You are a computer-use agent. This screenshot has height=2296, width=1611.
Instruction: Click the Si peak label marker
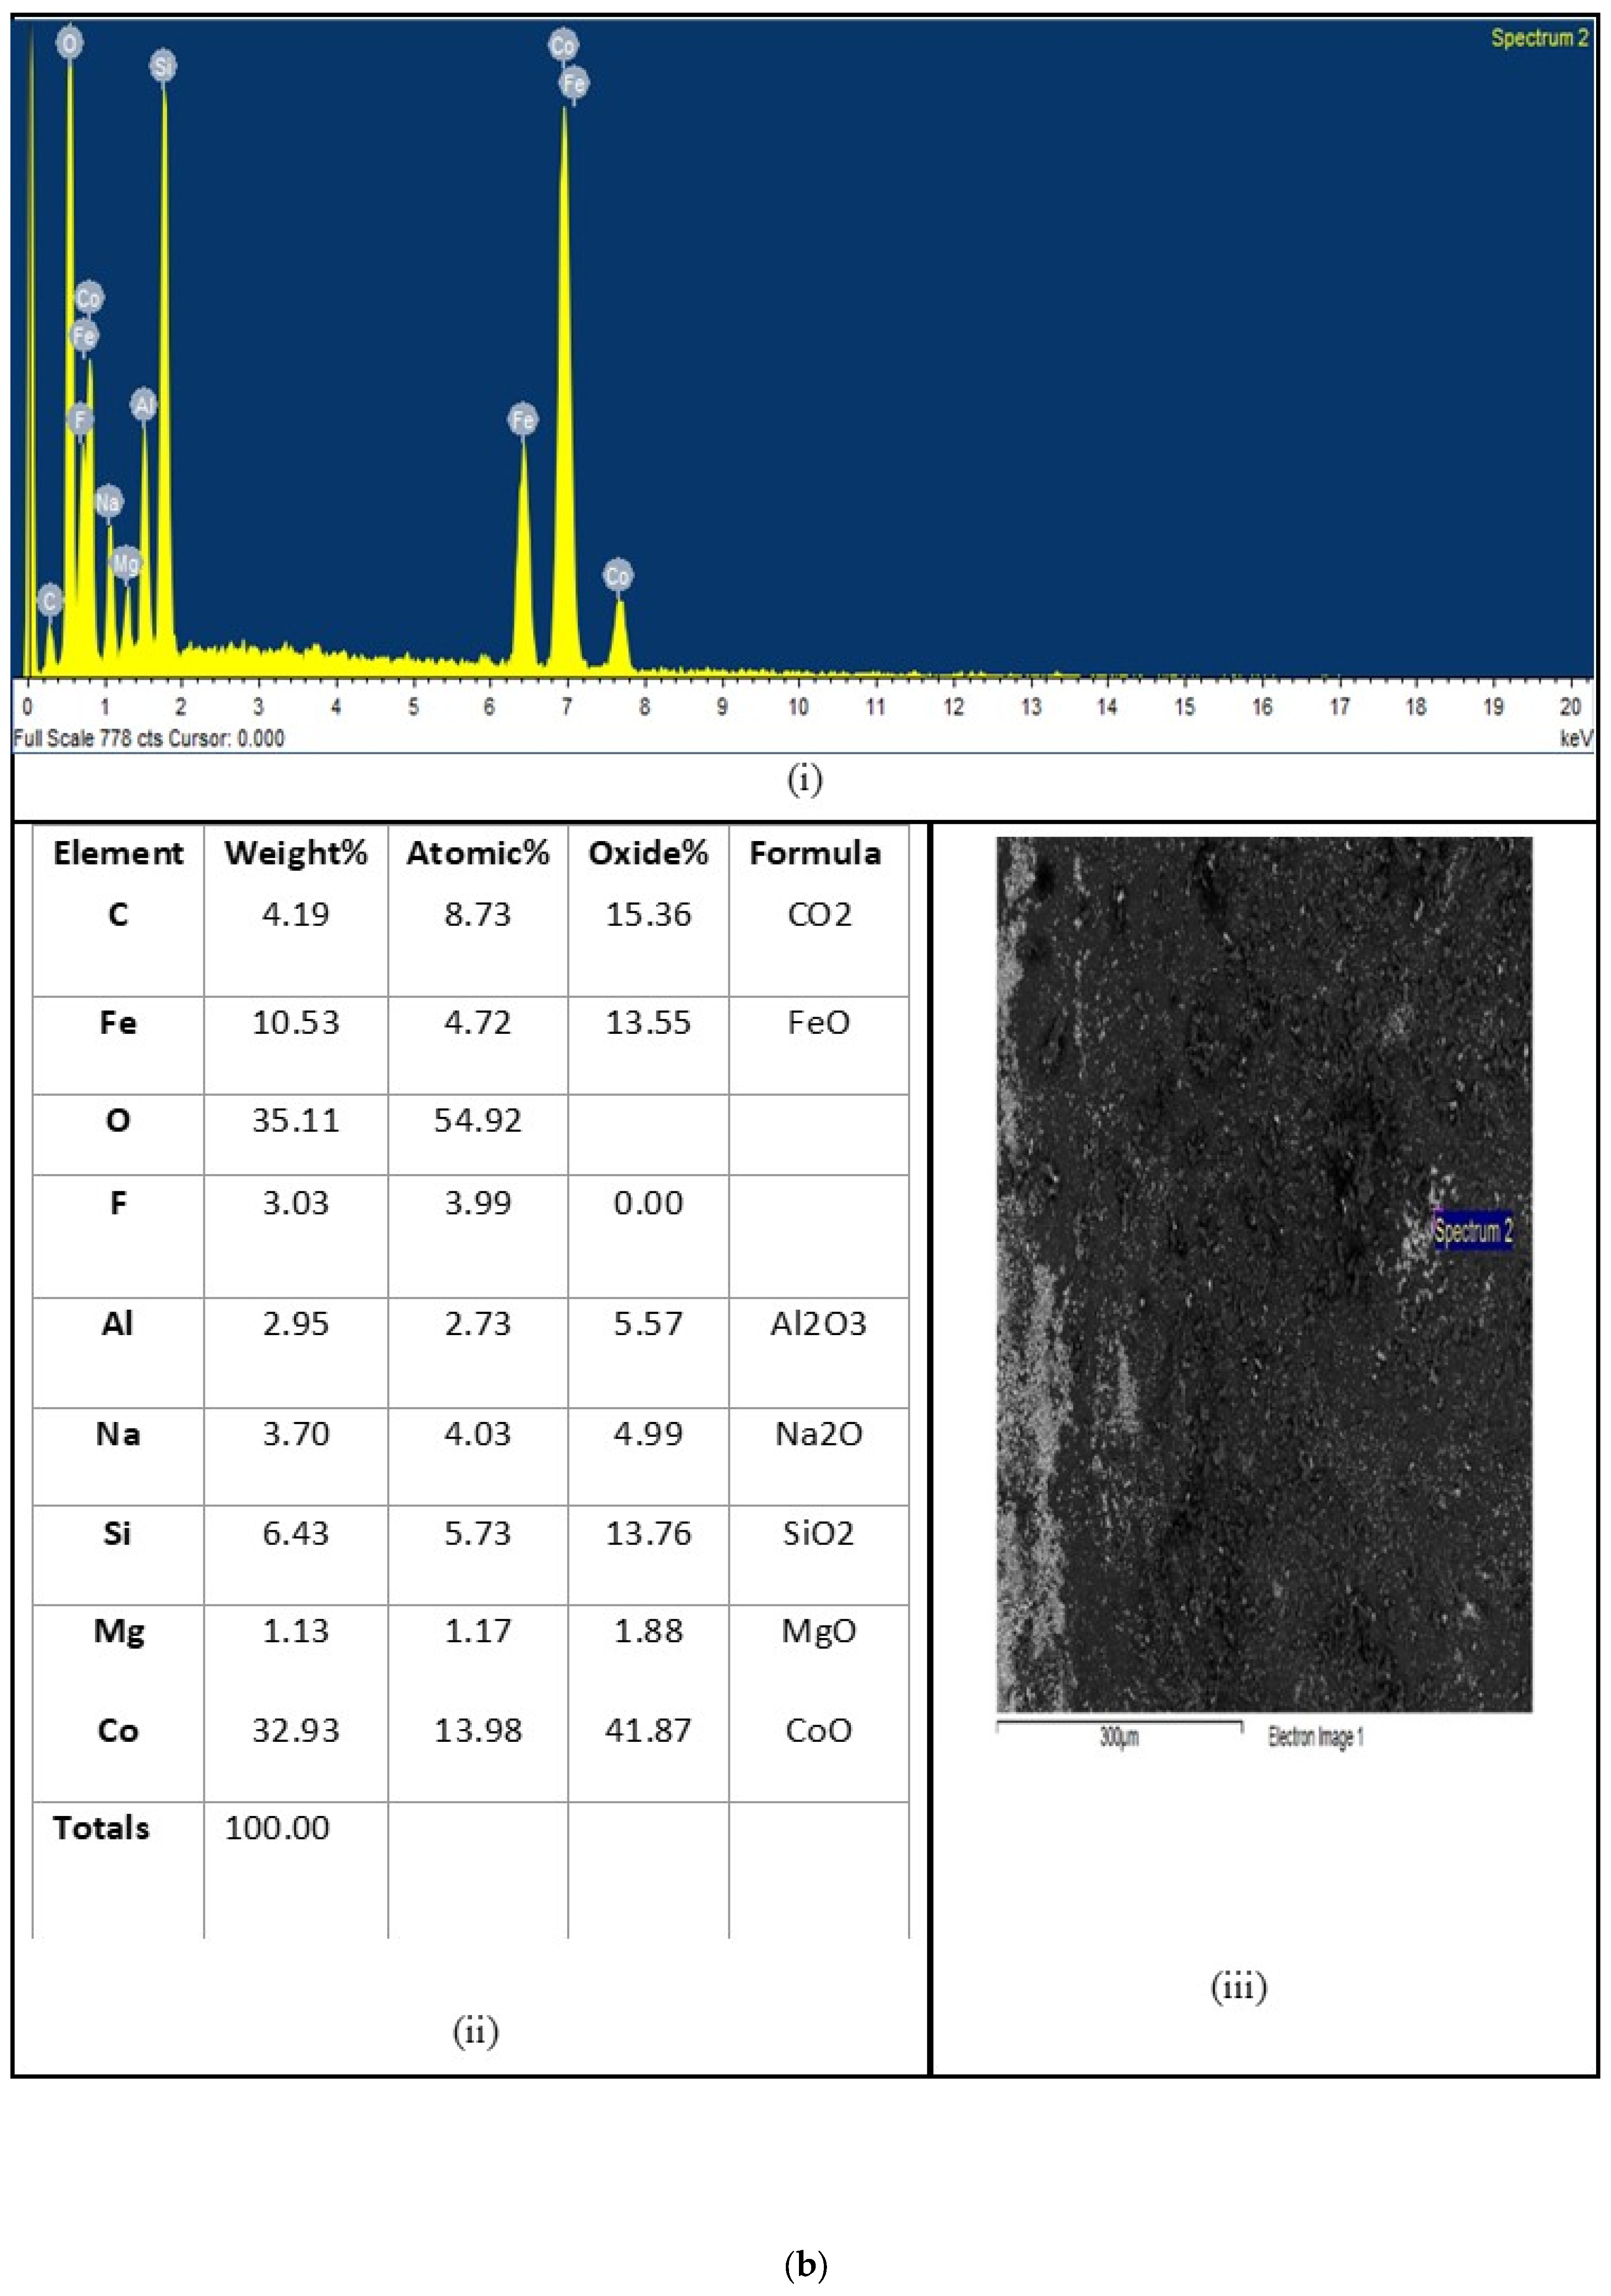tap(163, 66)
